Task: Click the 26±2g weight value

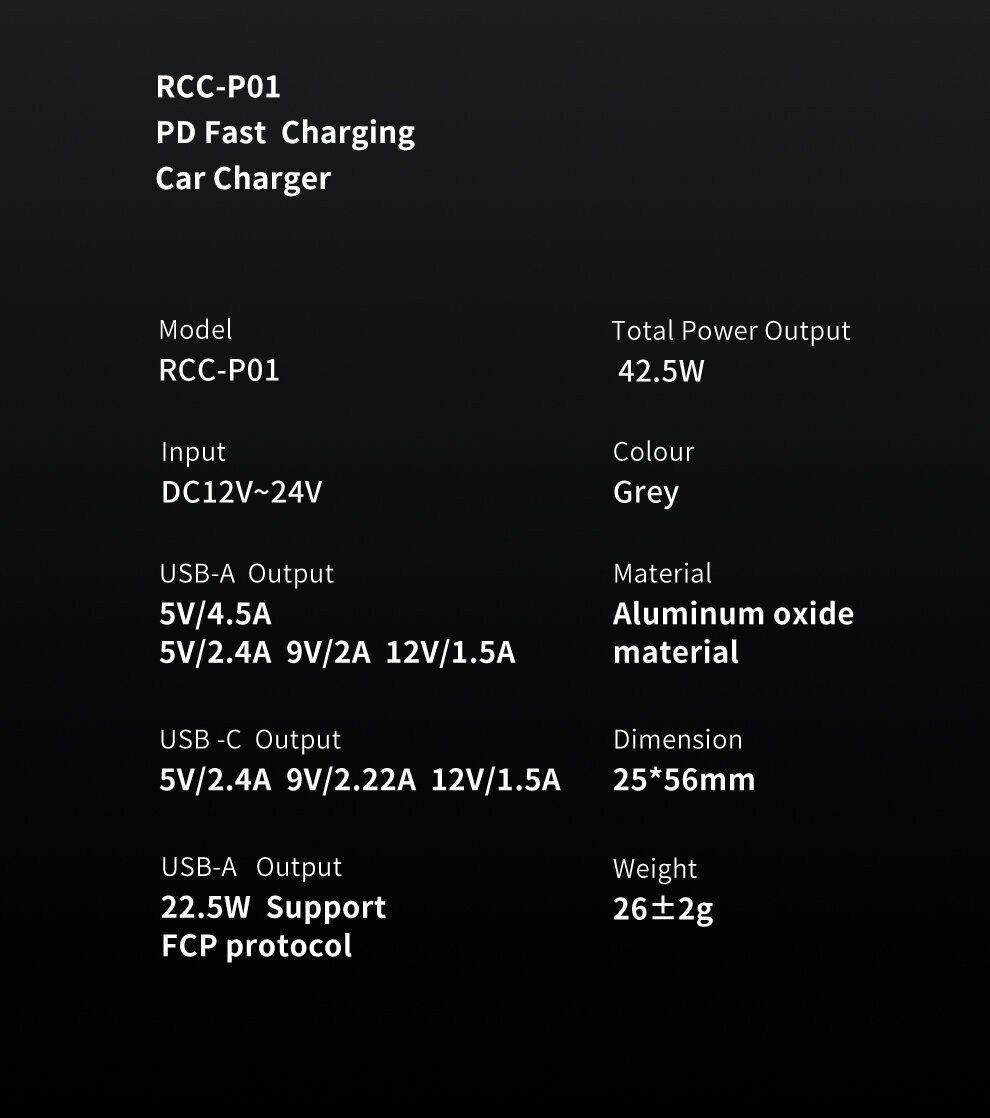Action: point(663,910)
